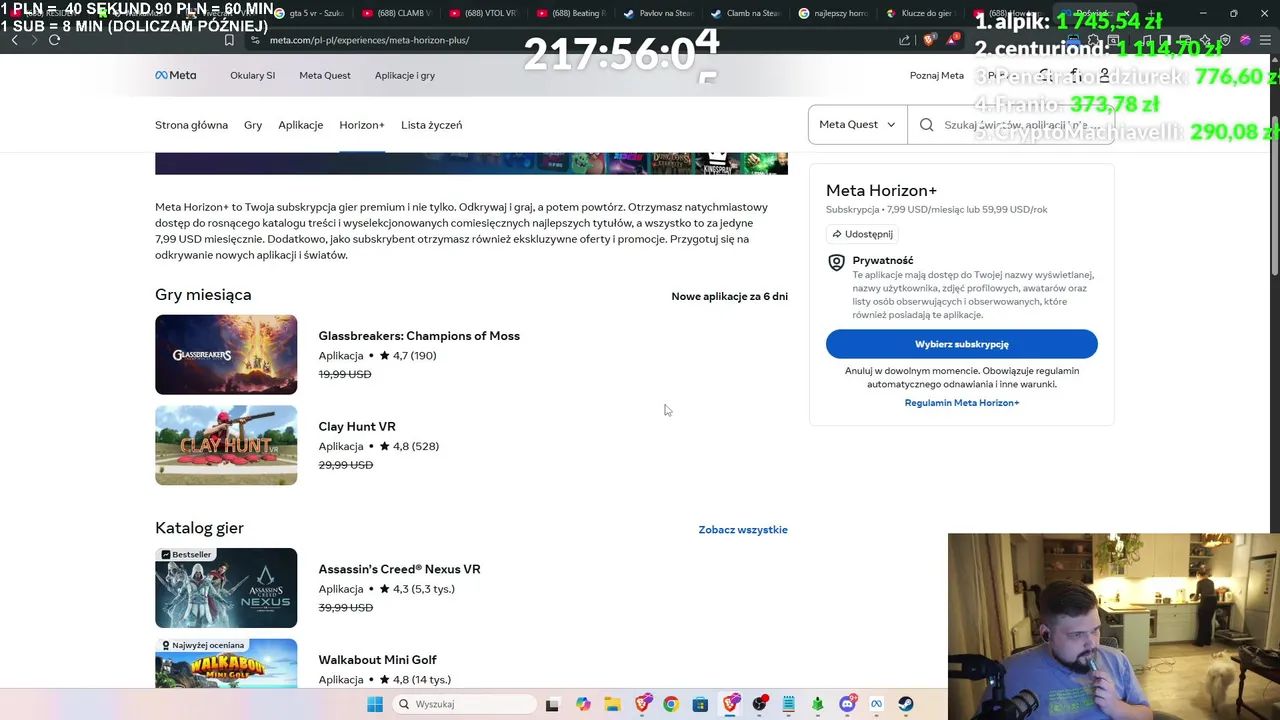Open Notepad from the taskbar
Viewport: 1280px width, 720px height.
coord(788,704)
